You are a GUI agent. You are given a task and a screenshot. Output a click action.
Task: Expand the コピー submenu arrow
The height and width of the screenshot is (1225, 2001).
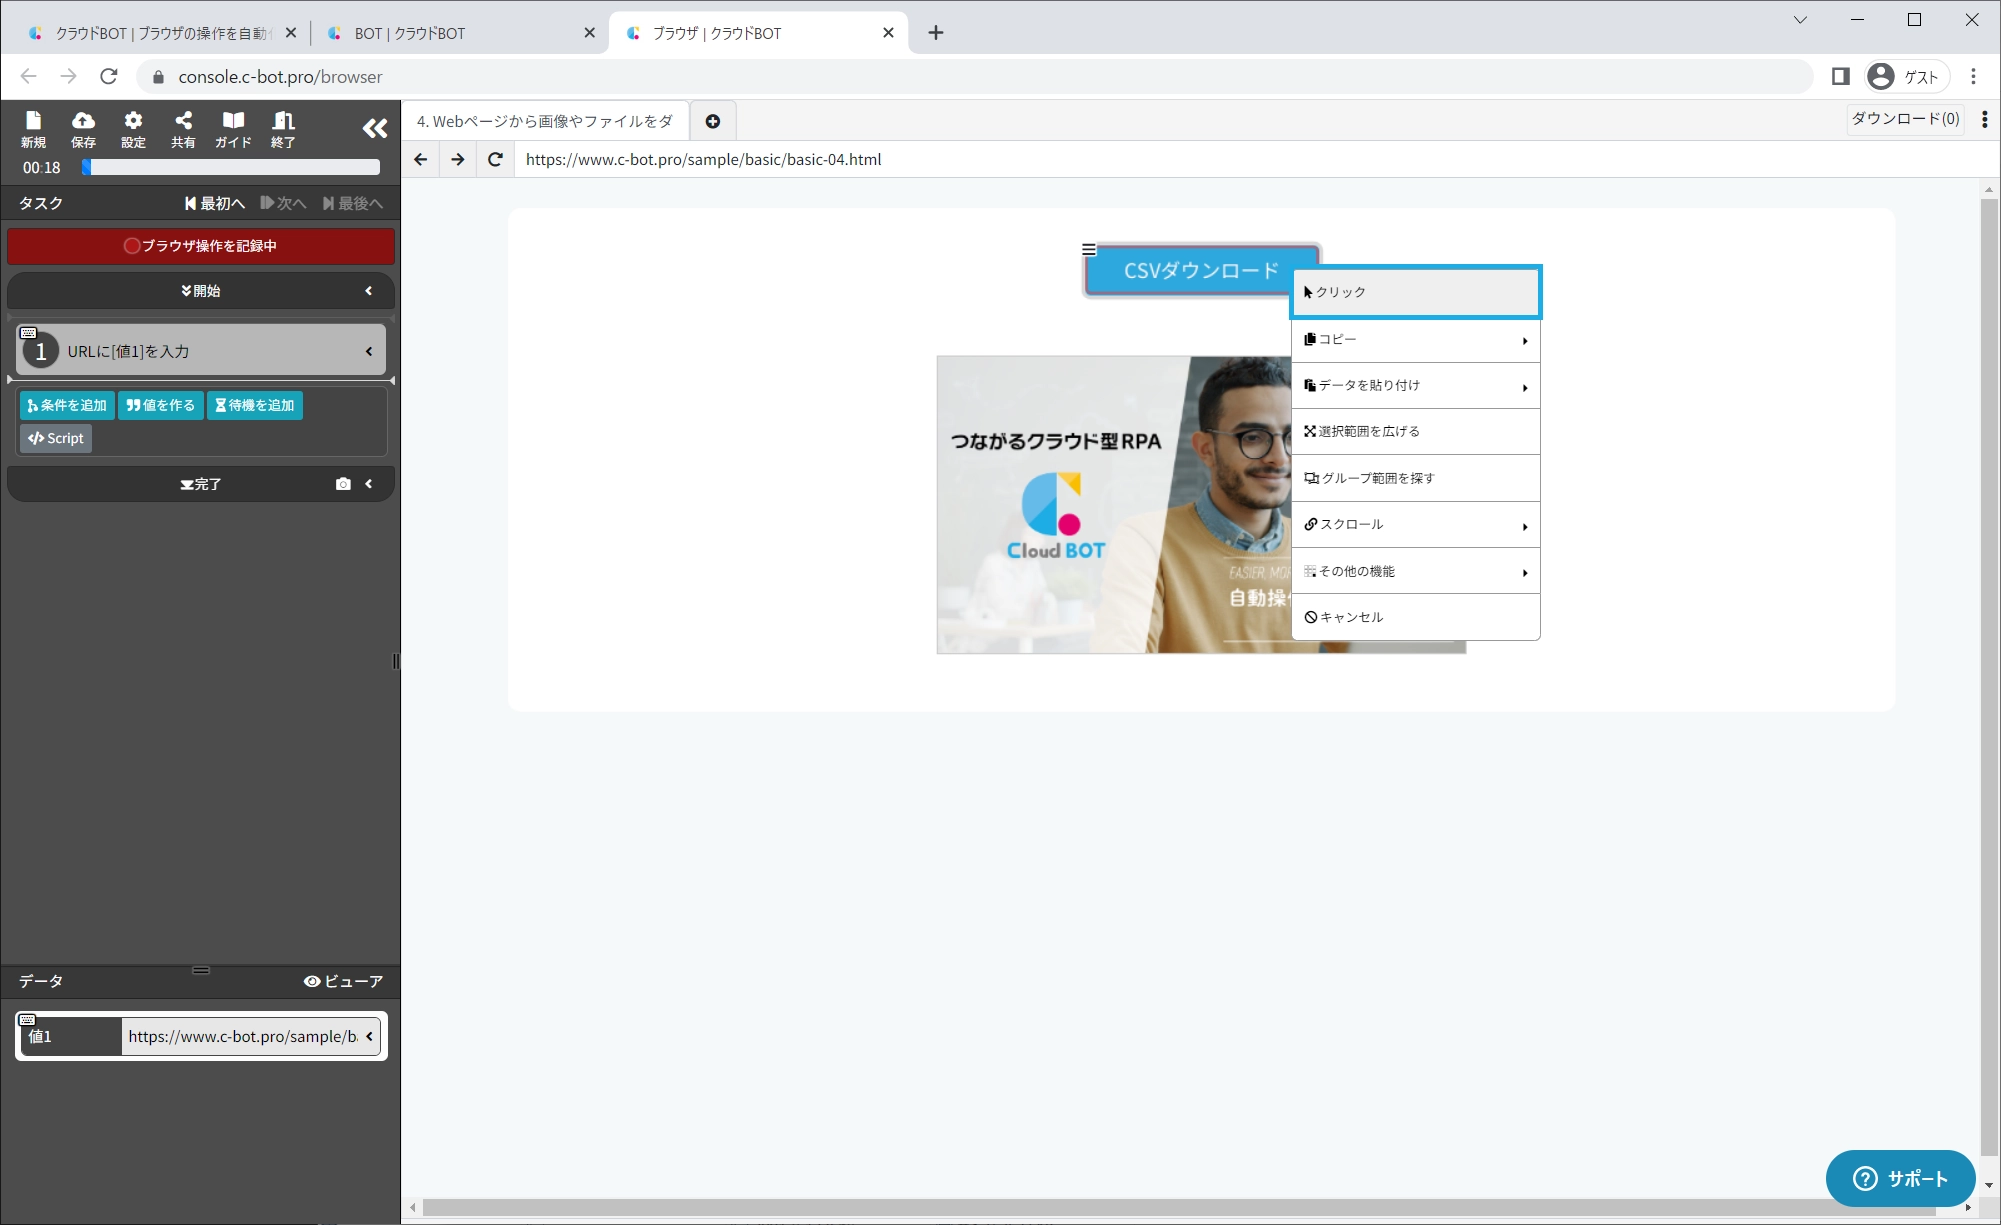pyautogui.click(x=1524, y=341)
